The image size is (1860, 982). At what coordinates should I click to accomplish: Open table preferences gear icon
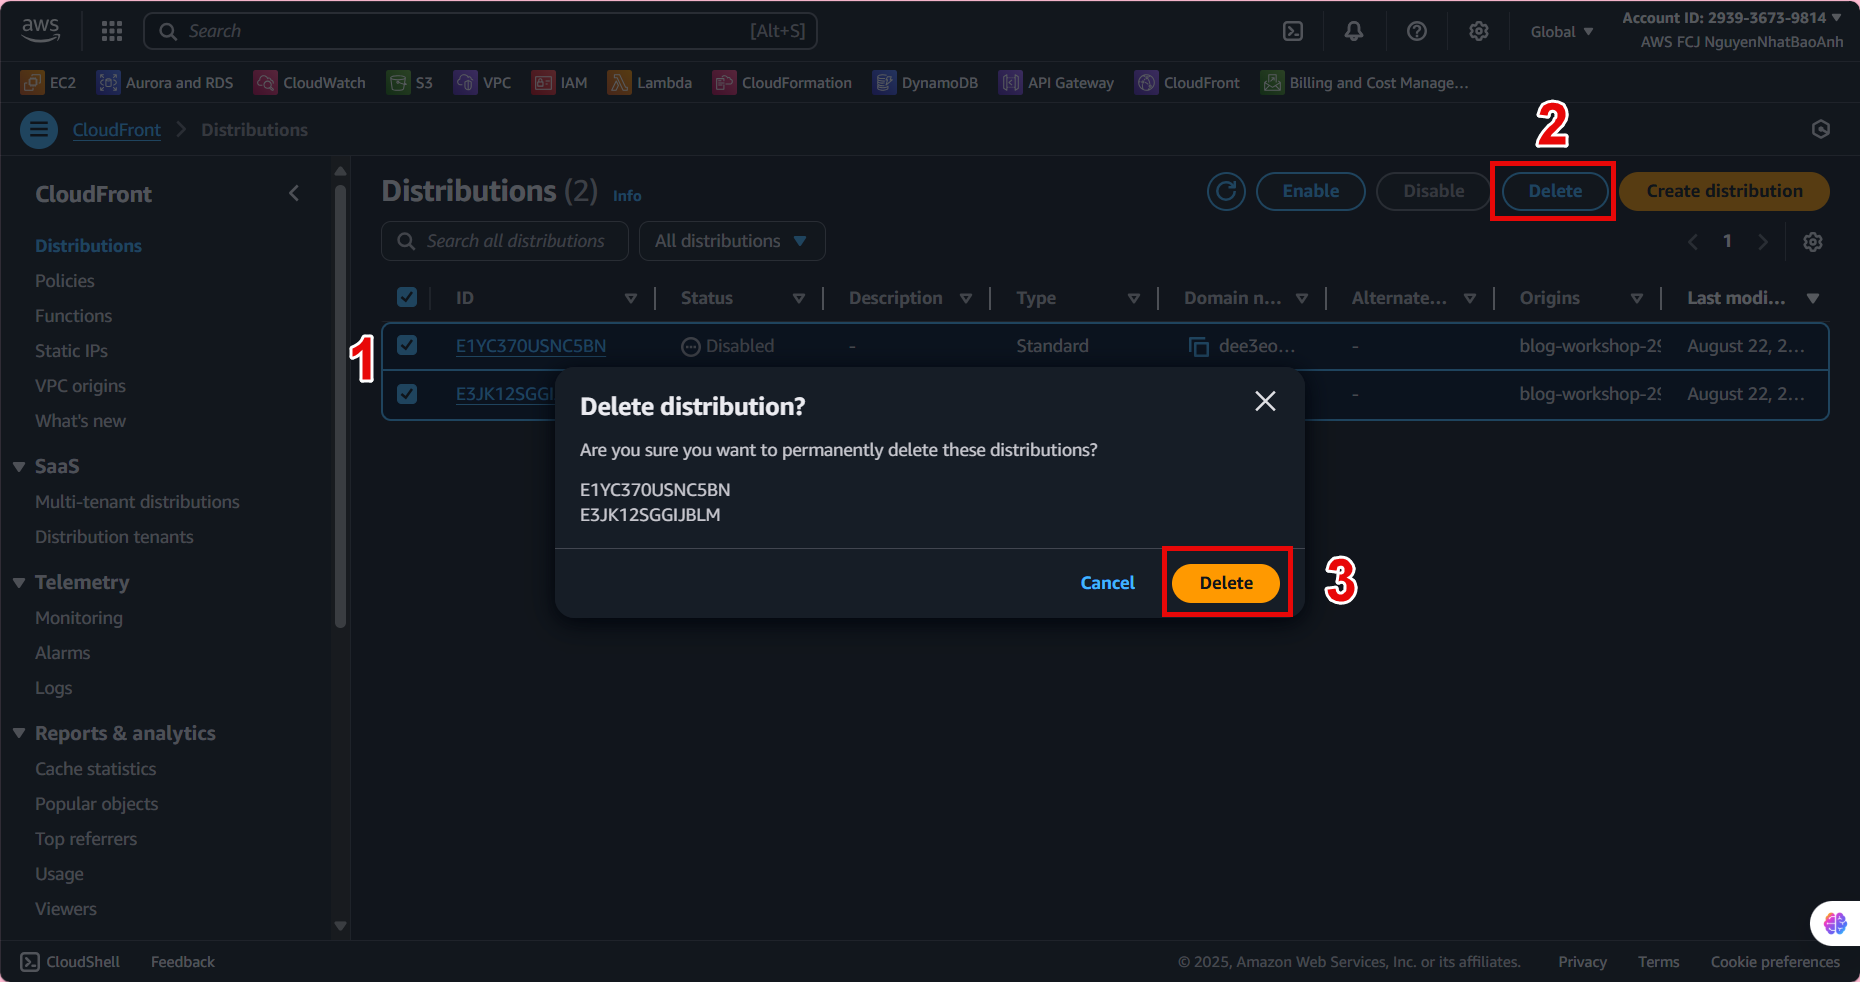coord(1812,242)
